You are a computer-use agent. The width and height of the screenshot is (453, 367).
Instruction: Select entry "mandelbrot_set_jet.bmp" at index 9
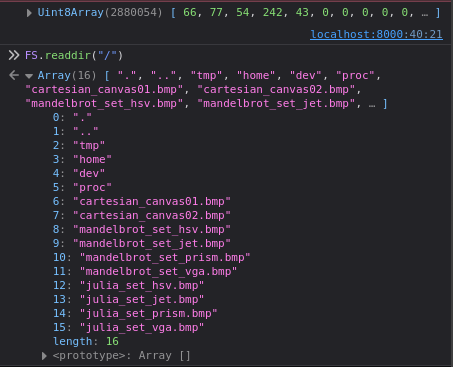coord(142,243)
